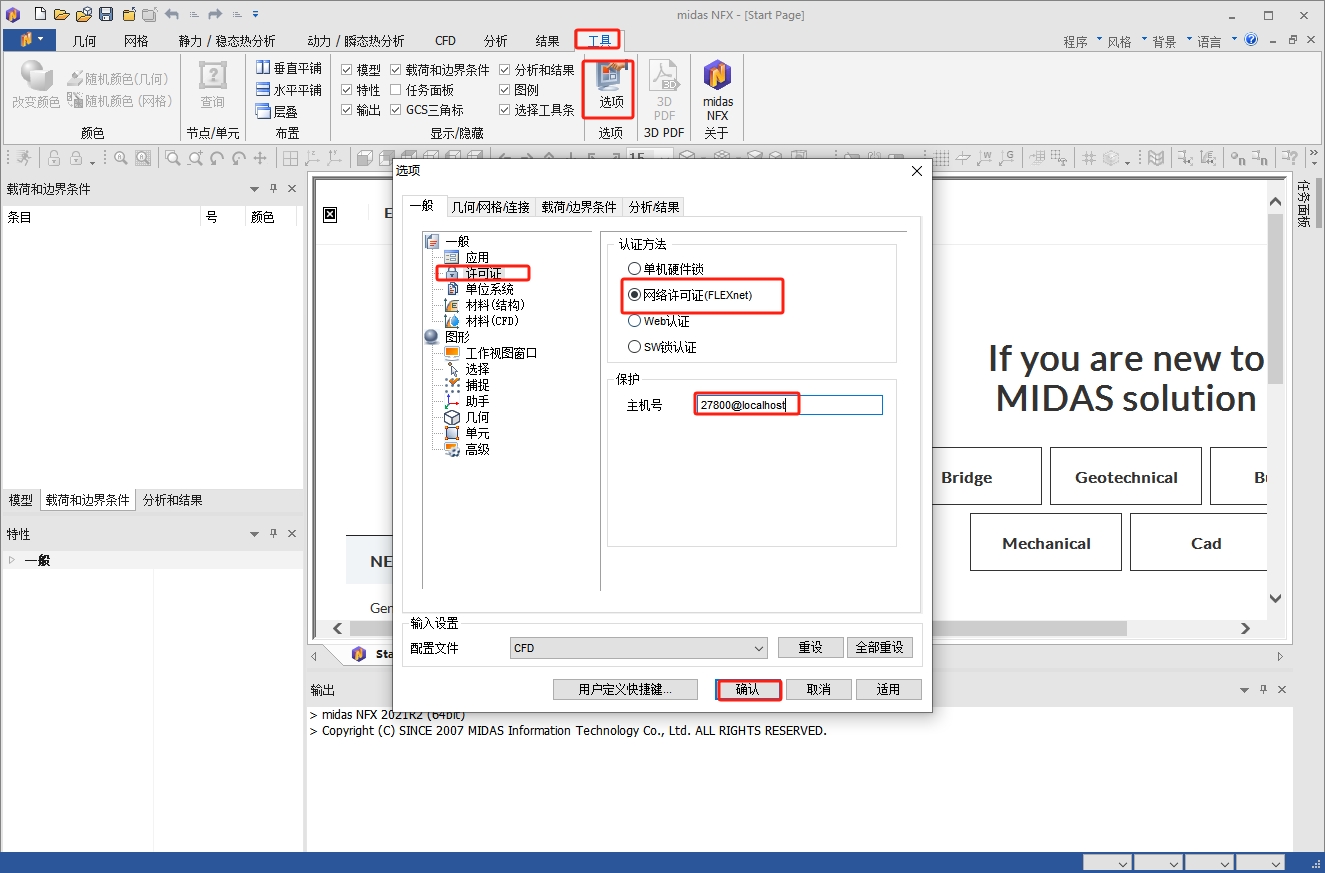
Task: Open the 分析/结果 dialog tab
Action: point(654,207)
